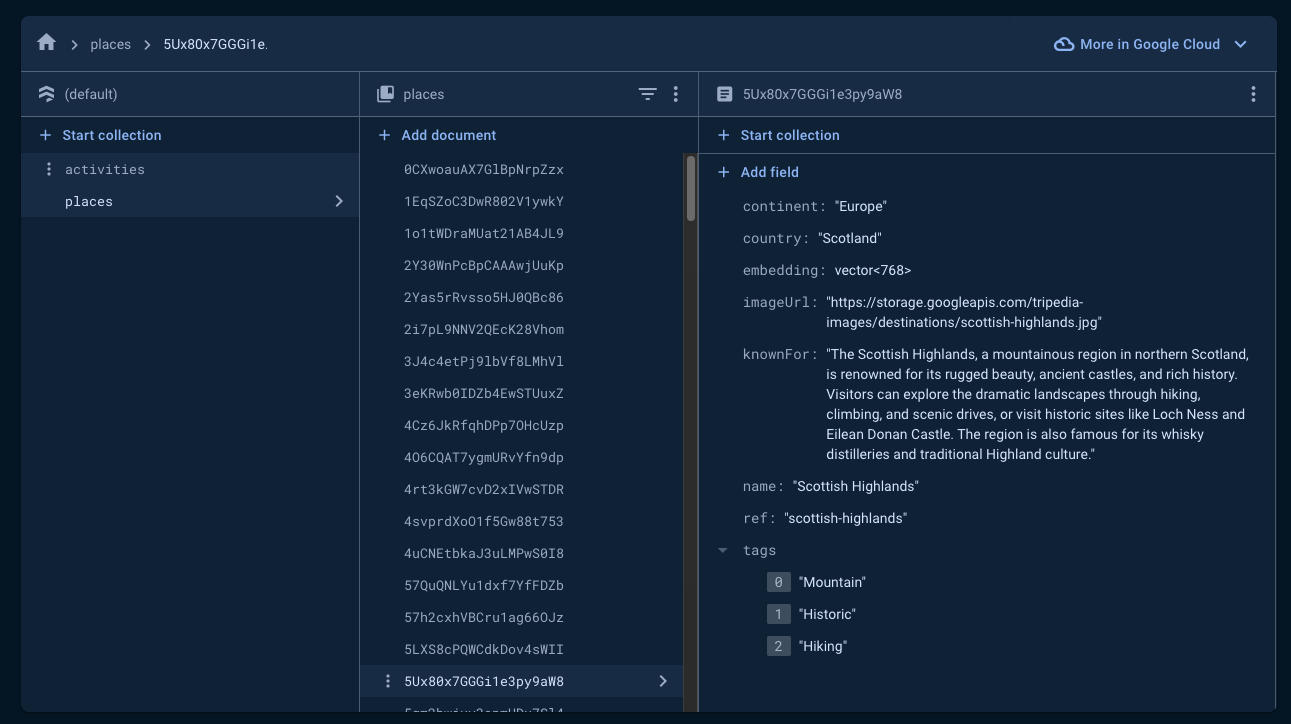Open places collection three-dot menu
The width and height of the screenshot is (1291, 724).
[x=676, y=94]
